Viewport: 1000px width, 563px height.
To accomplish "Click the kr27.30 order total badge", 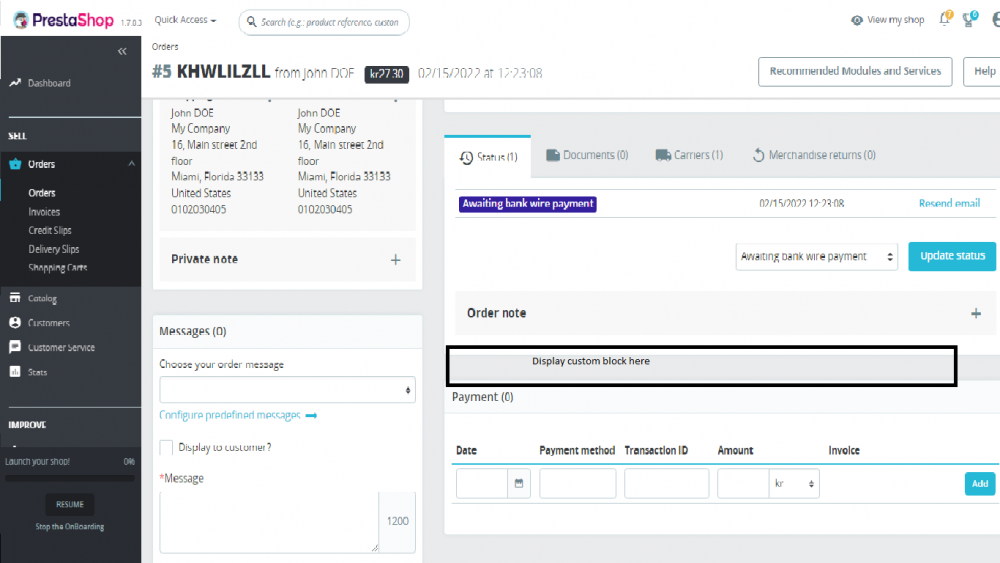I will coord(386,74).
